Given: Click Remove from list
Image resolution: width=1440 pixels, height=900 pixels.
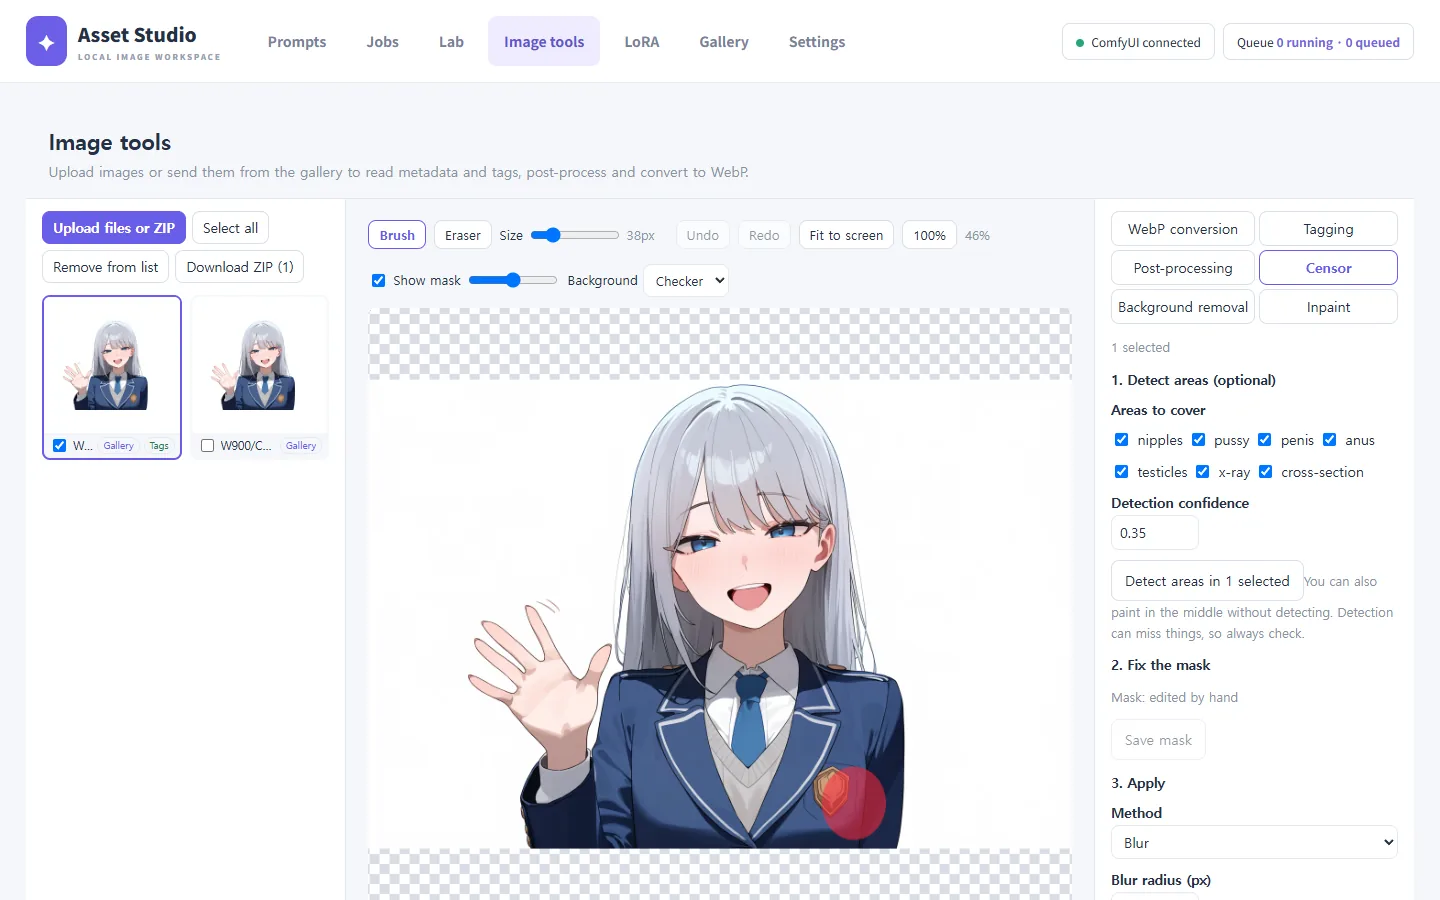Looking at the screenshot, I should coord(105,267).
